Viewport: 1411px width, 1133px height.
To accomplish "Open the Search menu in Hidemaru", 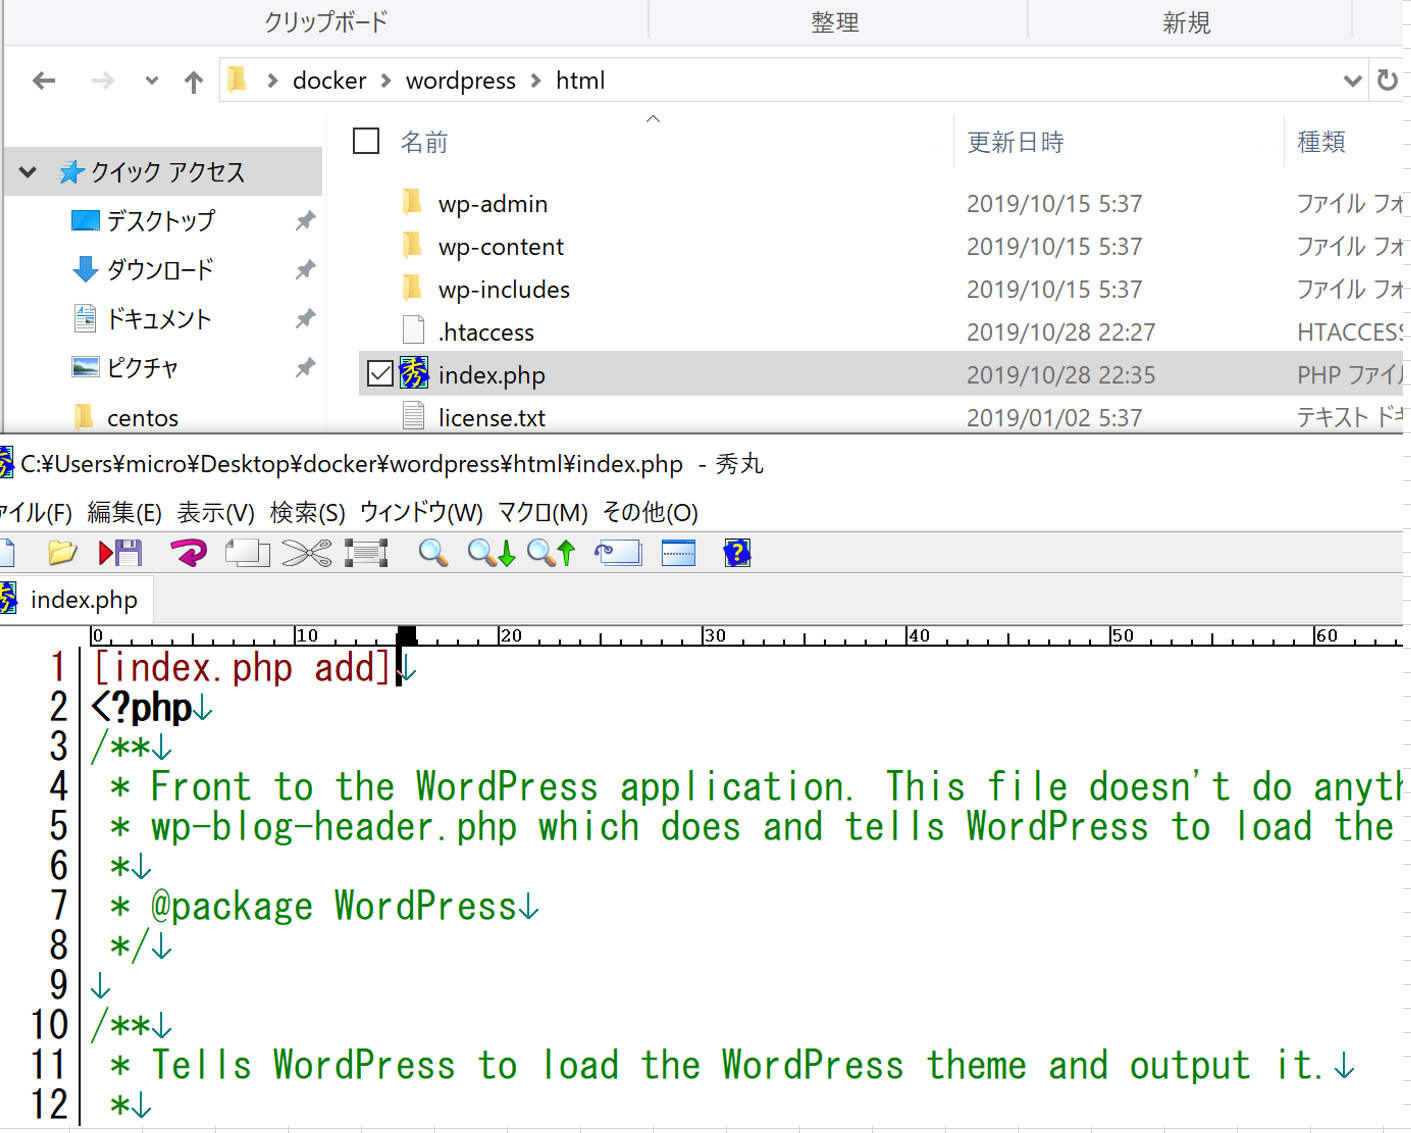I will tap(307, 512).
